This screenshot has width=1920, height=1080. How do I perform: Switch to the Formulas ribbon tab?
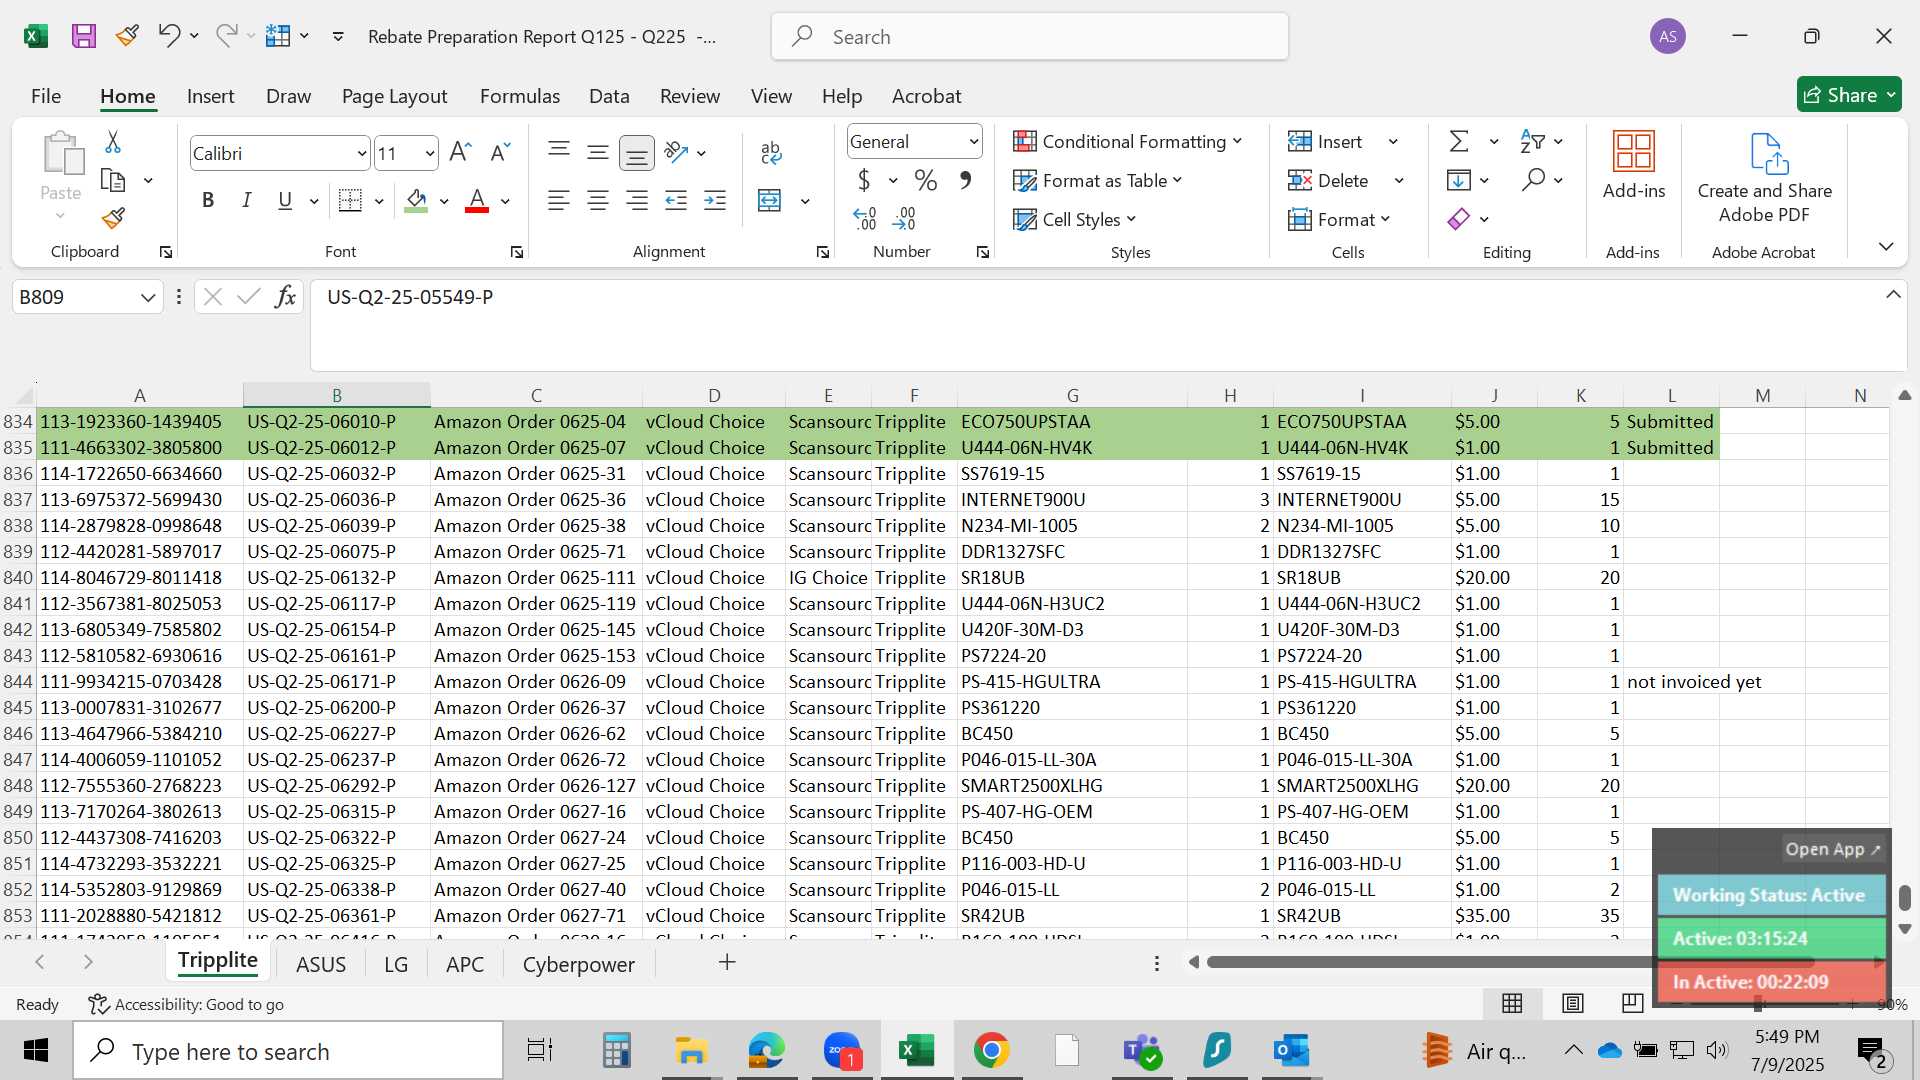point(519,96)
